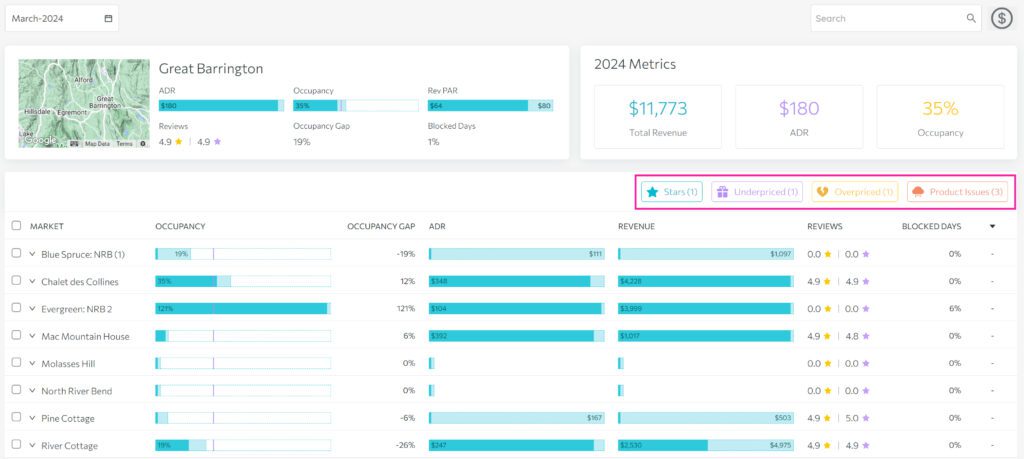Click the Great Barrington Rev PAR $64 bar
Screen dimensions: 1024x459
(490, 106)
